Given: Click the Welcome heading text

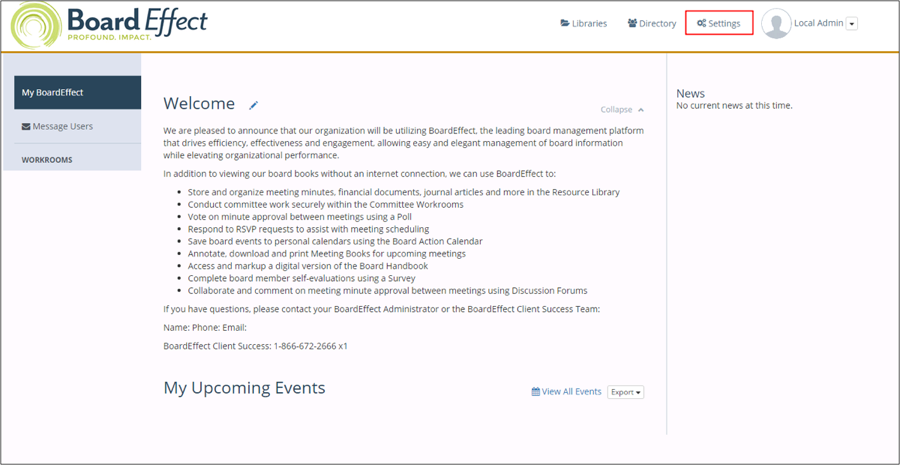Looking at the screenshot, I should pos(199,104).
